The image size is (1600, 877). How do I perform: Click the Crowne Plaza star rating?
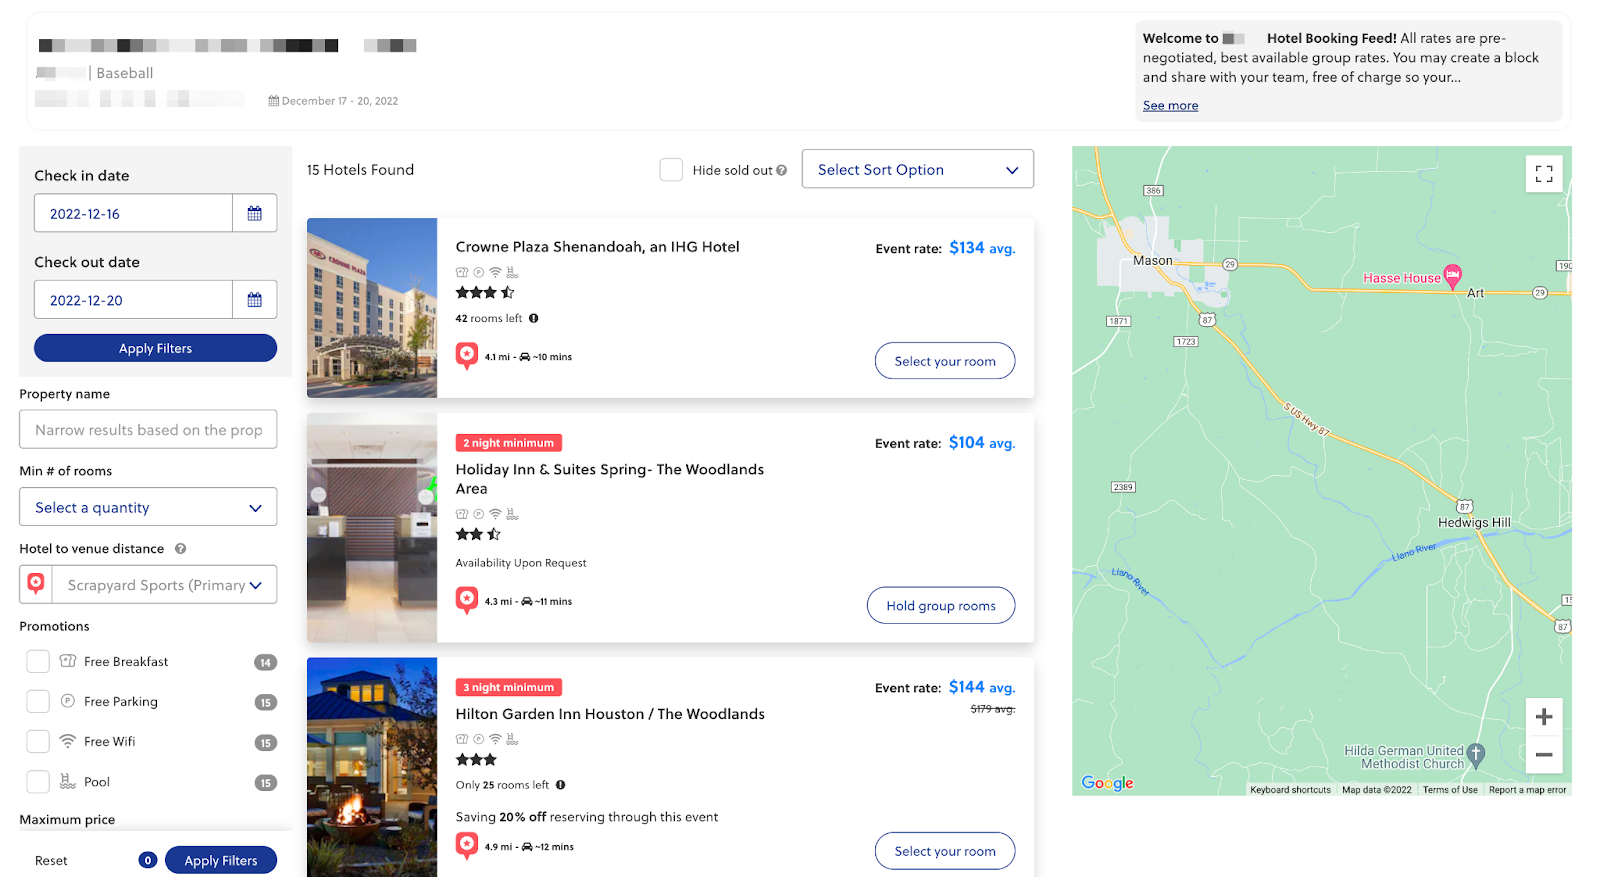click(485, 293)
